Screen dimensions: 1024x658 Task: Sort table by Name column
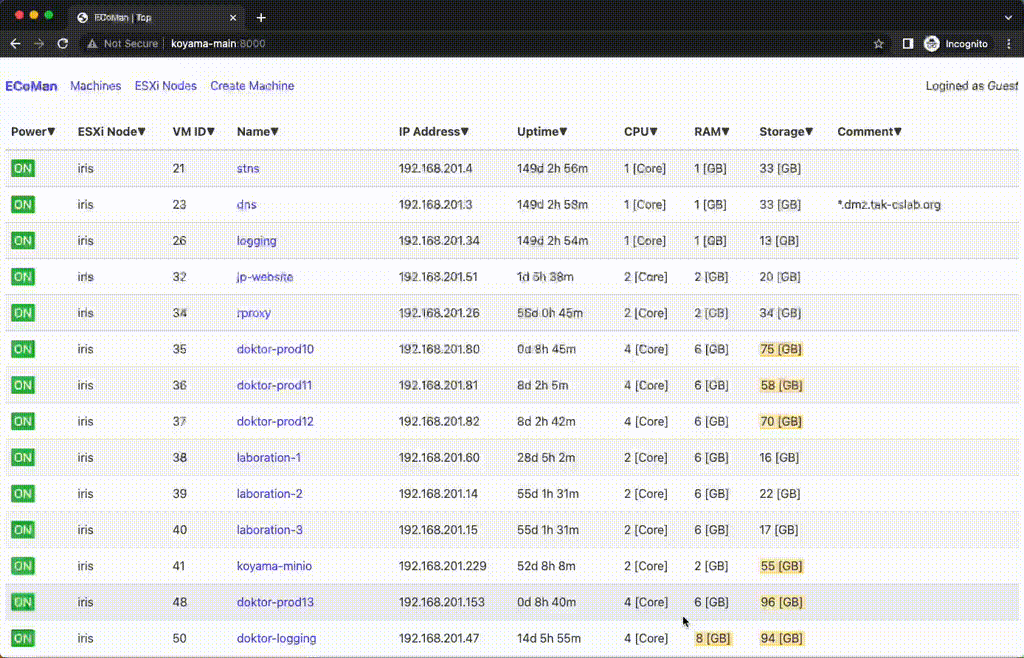pyautogui.click(x=258, y=132)
